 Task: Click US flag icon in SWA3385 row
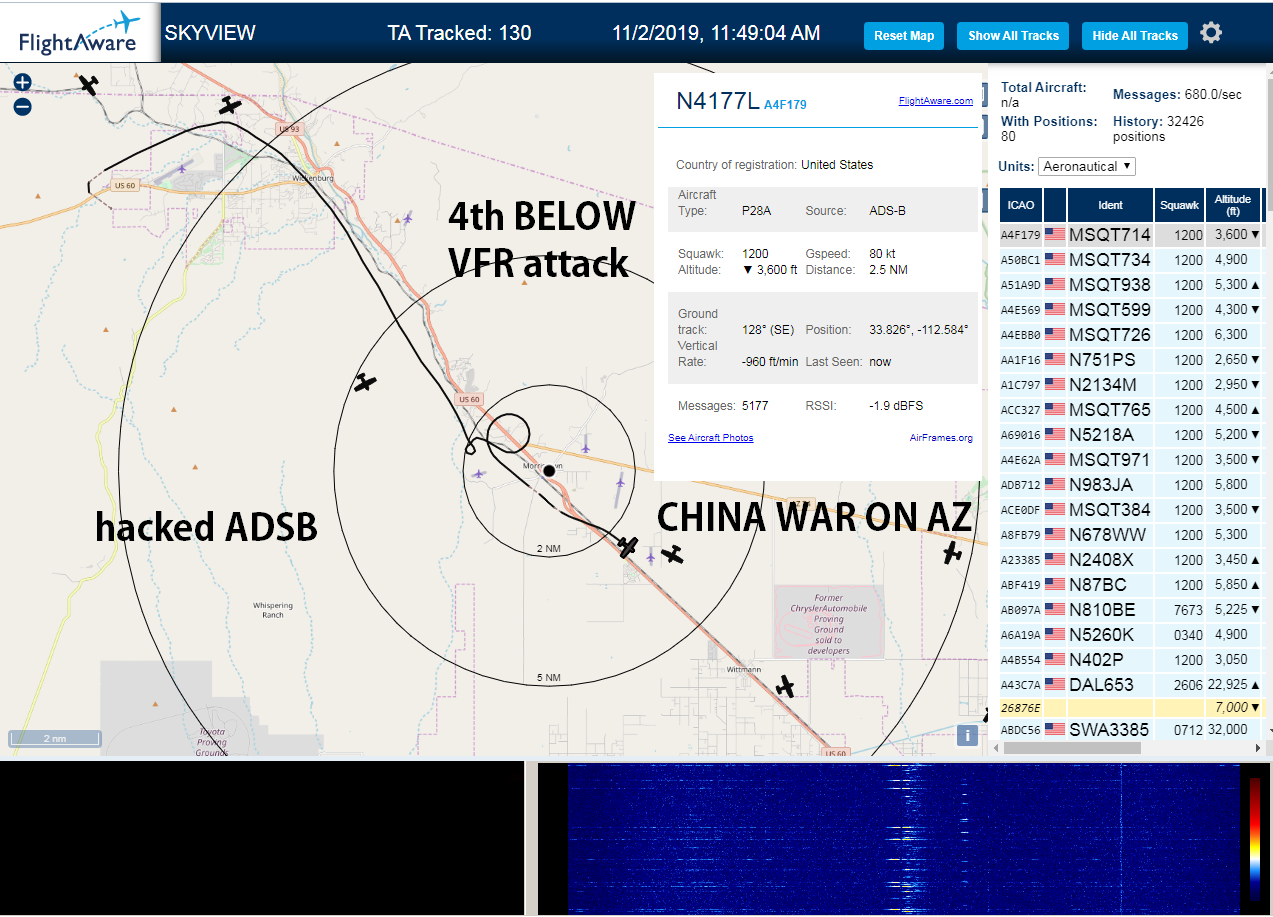click(x=1055, y=729)
